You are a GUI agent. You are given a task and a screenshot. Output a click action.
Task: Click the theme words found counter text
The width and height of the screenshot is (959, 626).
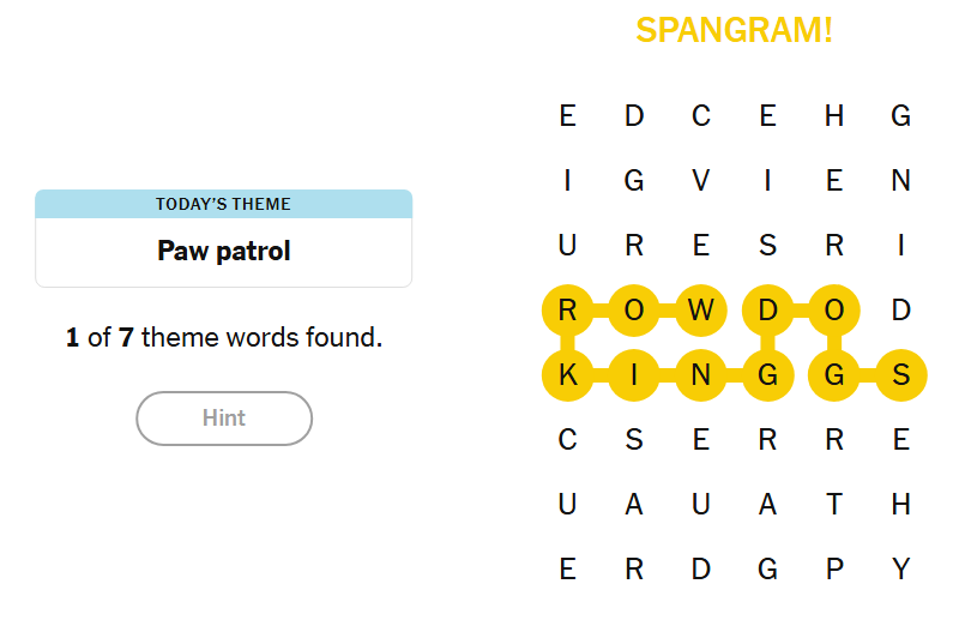click(x=224, y=337)
